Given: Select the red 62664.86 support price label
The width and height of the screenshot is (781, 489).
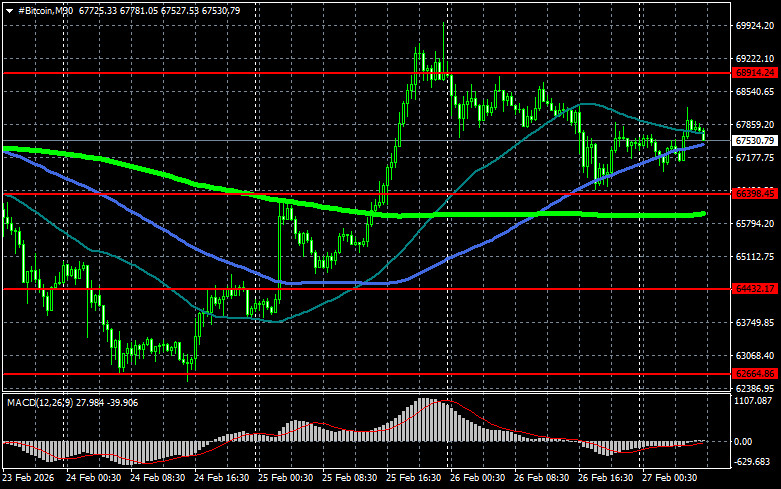Looking at the screenshot, I should tap(755, 374).
